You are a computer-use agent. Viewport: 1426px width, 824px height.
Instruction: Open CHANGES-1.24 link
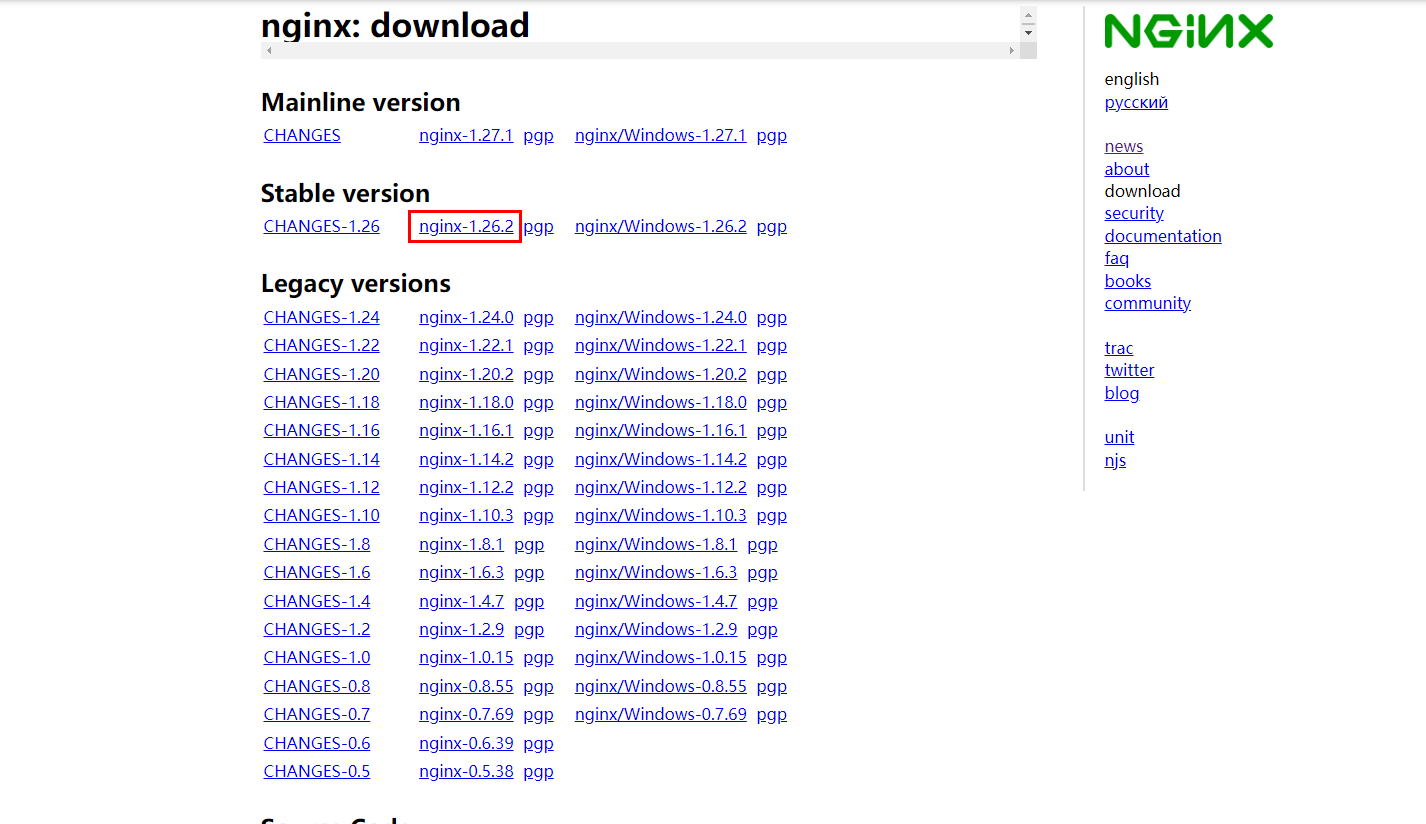pos(322,317)
